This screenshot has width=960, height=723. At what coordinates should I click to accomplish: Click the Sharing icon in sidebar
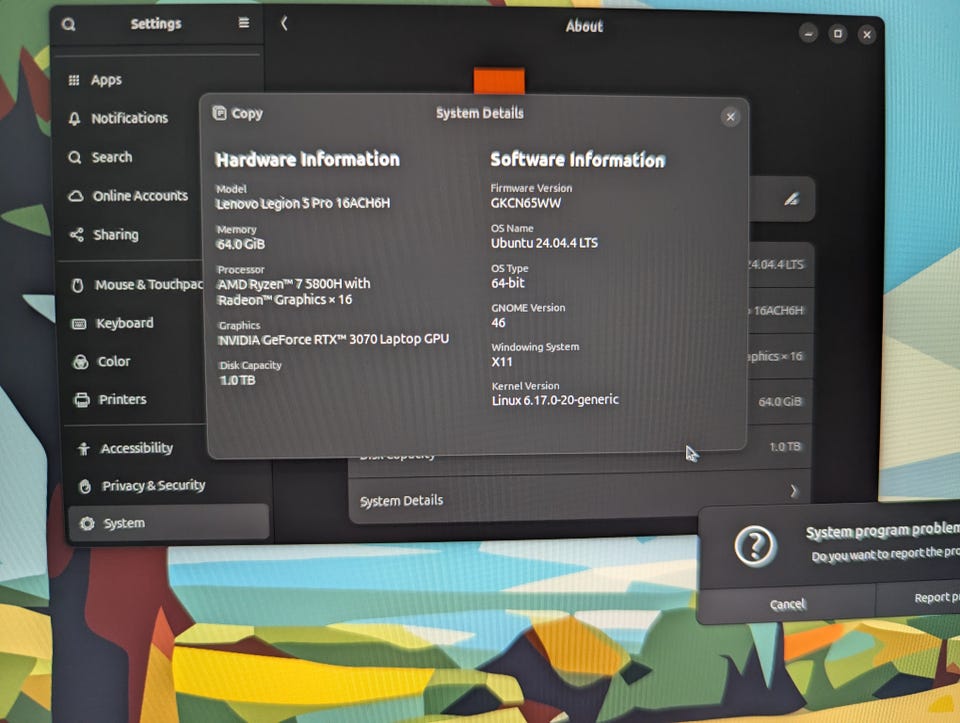point(77,234)
